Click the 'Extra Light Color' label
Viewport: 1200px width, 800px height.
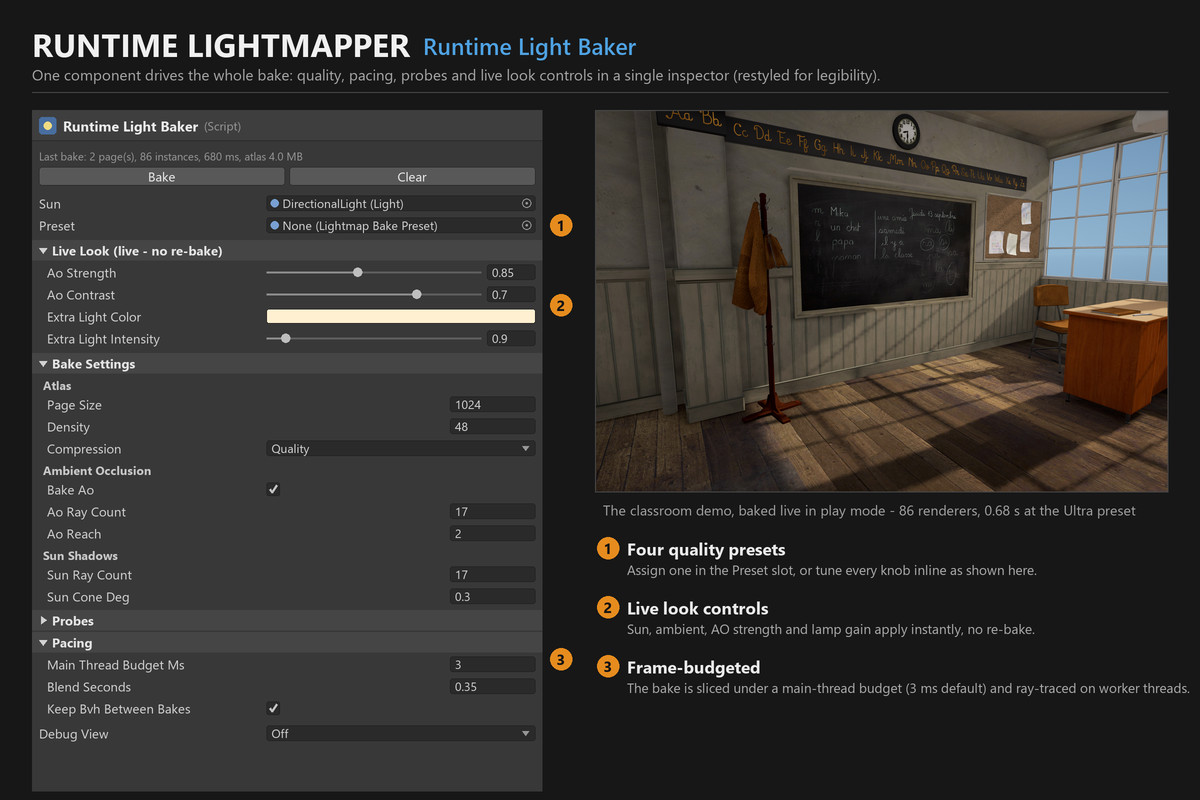tap(94, 317)
